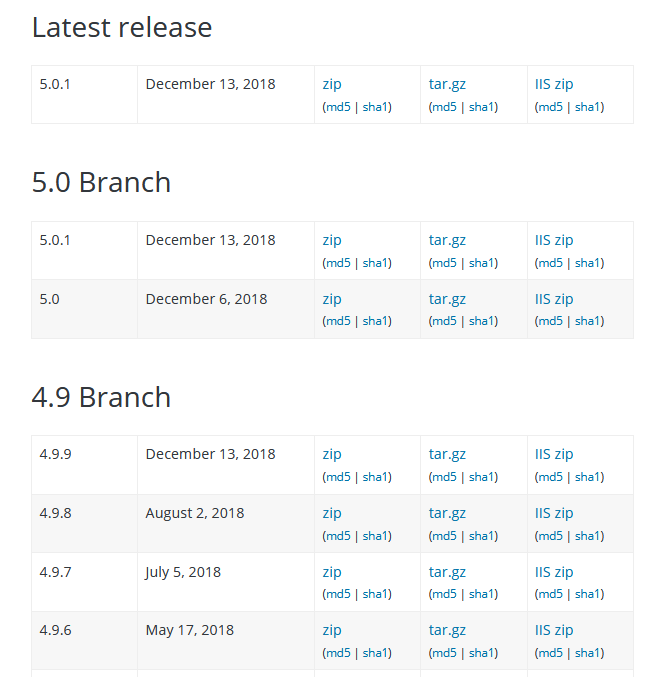Click IIS zip in the Latest release table
The width and height of the screenshot is (663, 677).
[x=554, y=84]
